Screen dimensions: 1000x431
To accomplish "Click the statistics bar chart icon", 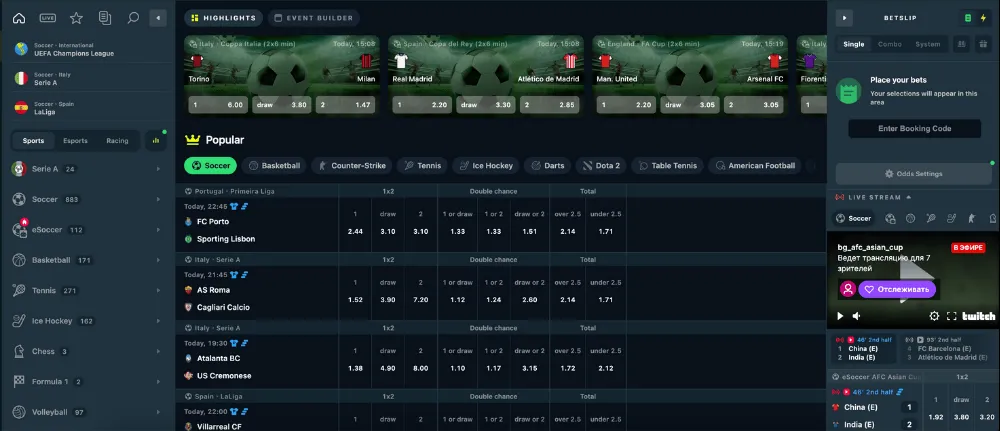I will (x=155, y=141).
